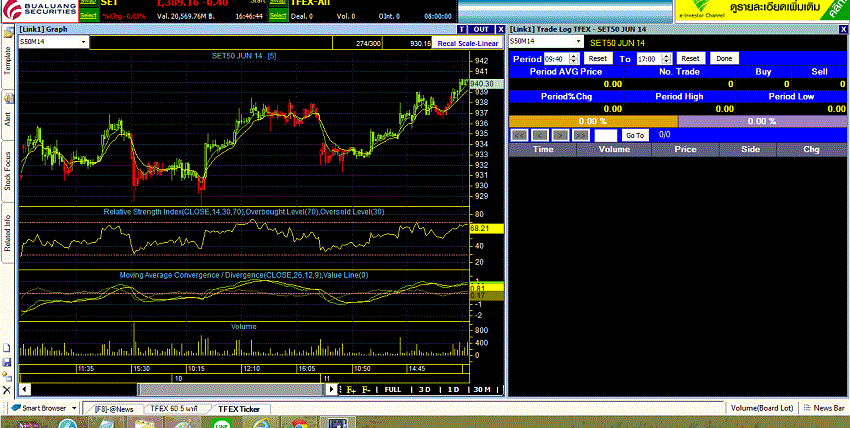Open the S50M14 symbol dropdown in Graph
This screenshot has height=428, width=850.
point(83,42)
